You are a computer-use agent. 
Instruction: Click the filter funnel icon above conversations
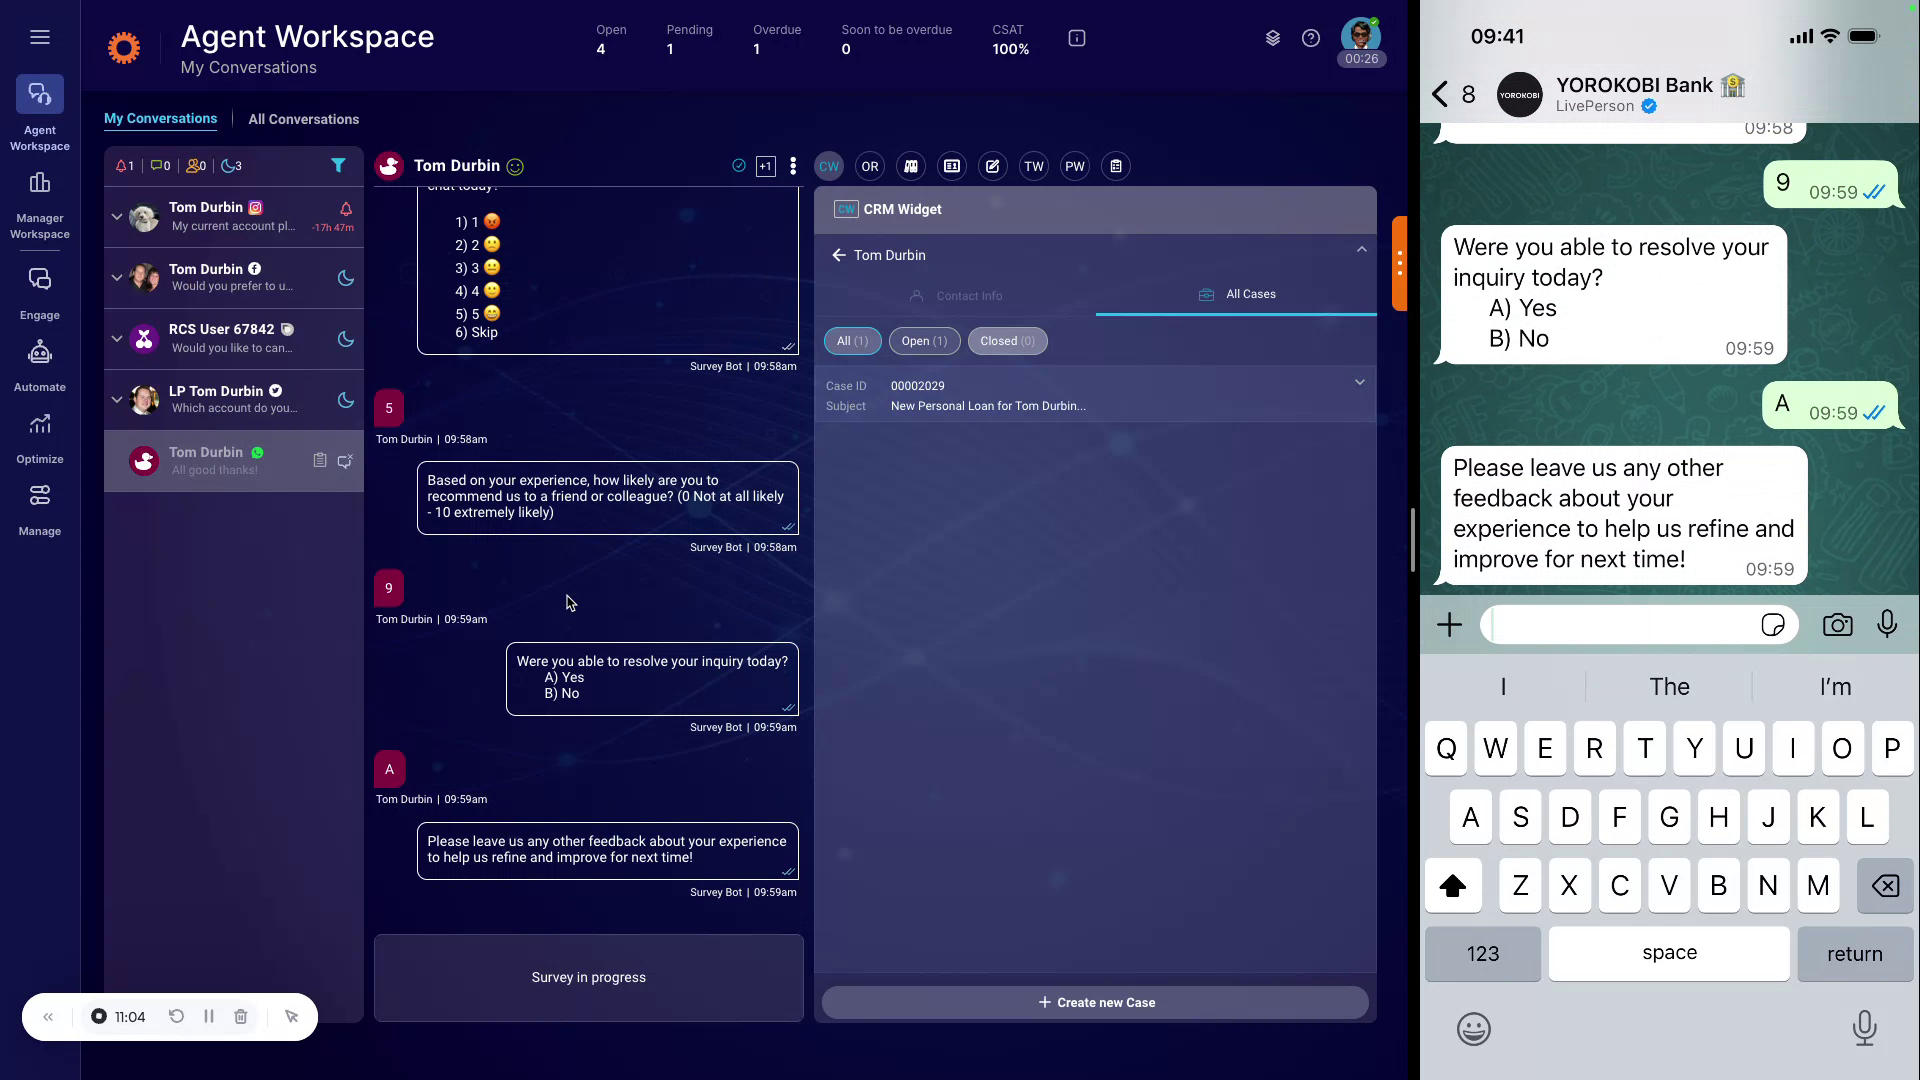coord(338,165)
